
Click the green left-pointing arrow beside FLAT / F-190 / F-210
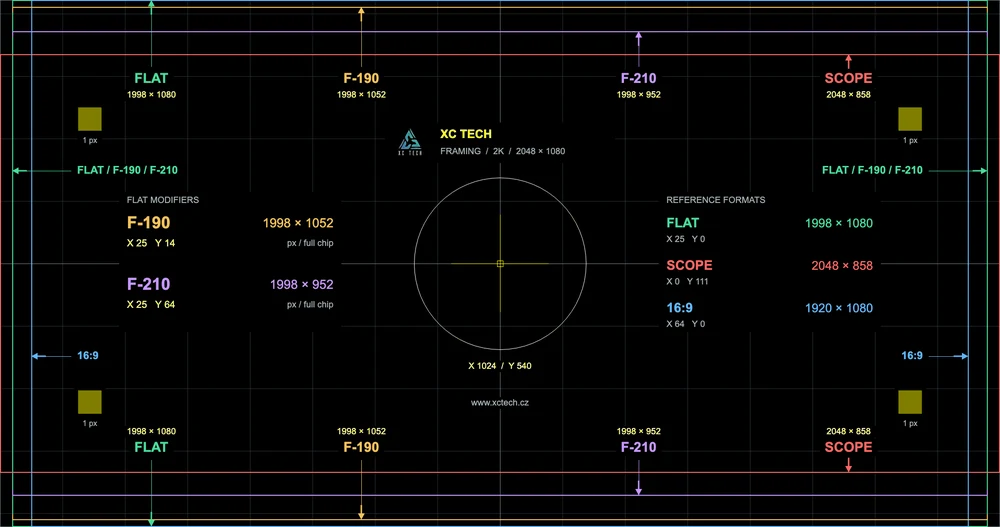coord(18,171)
